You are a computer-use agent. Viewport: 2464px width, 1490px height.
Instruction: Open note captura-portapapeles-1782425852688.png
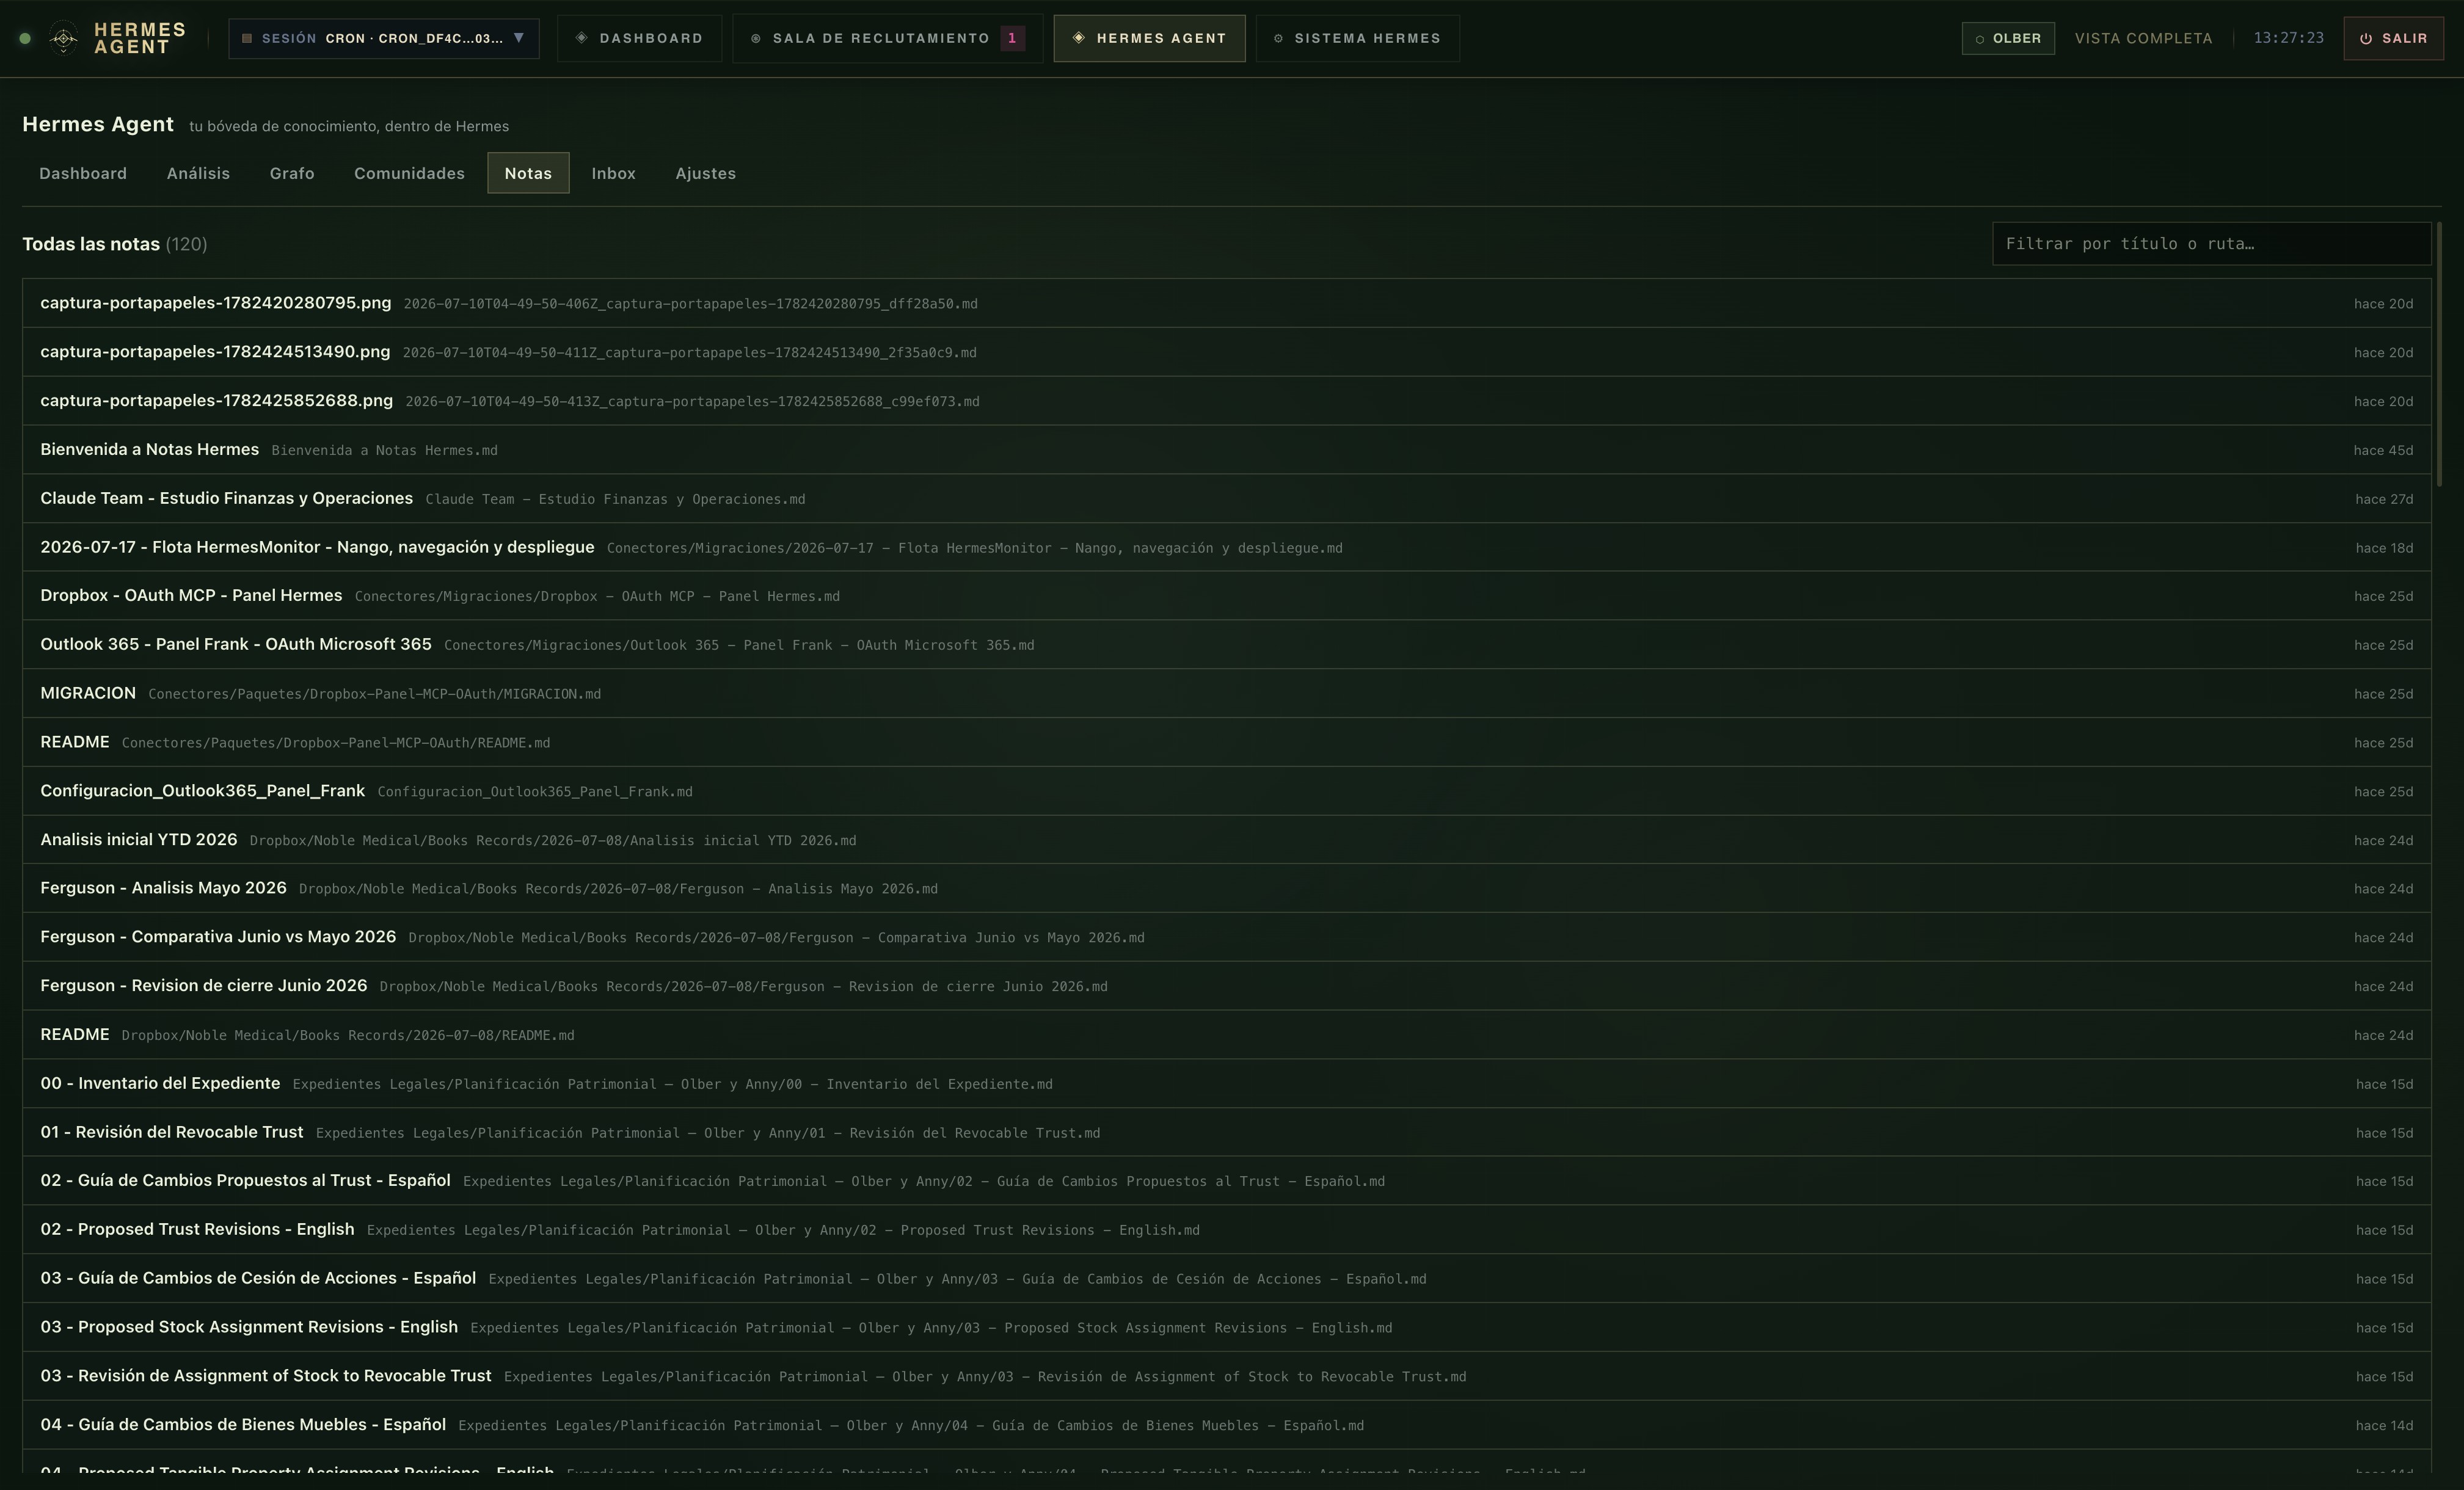pos(1226,401)
